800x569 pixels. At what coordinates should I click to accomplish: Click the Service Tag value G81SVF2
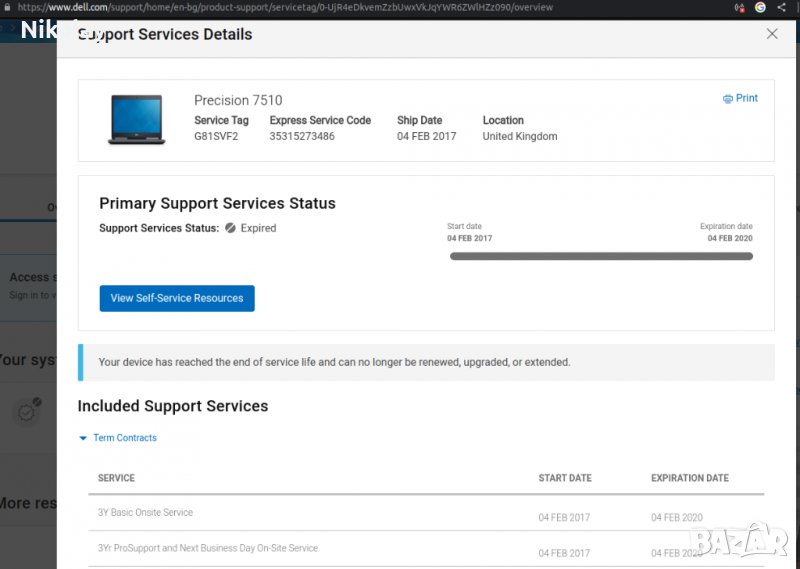click(x=216, y=137)
